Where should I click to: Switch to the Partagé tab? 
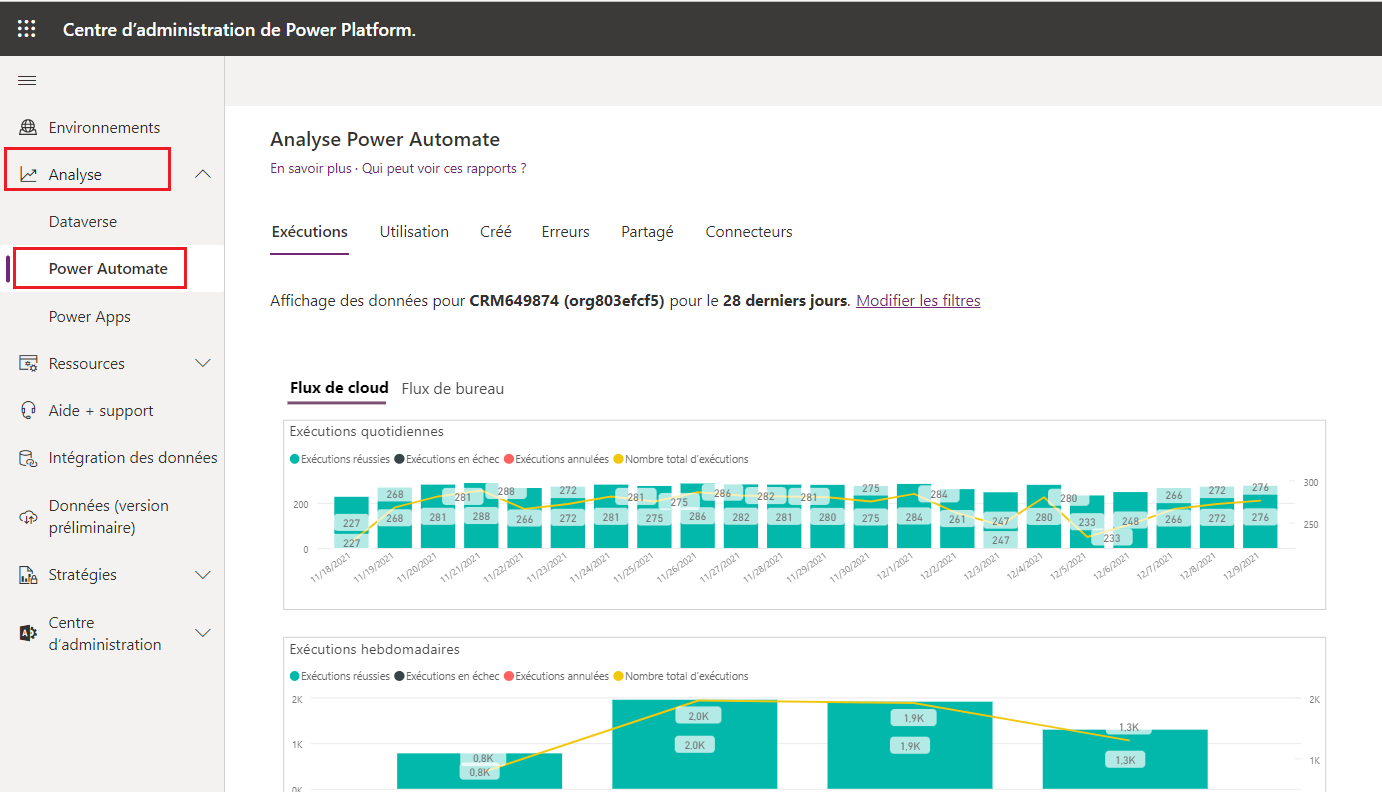click(647, 232)
